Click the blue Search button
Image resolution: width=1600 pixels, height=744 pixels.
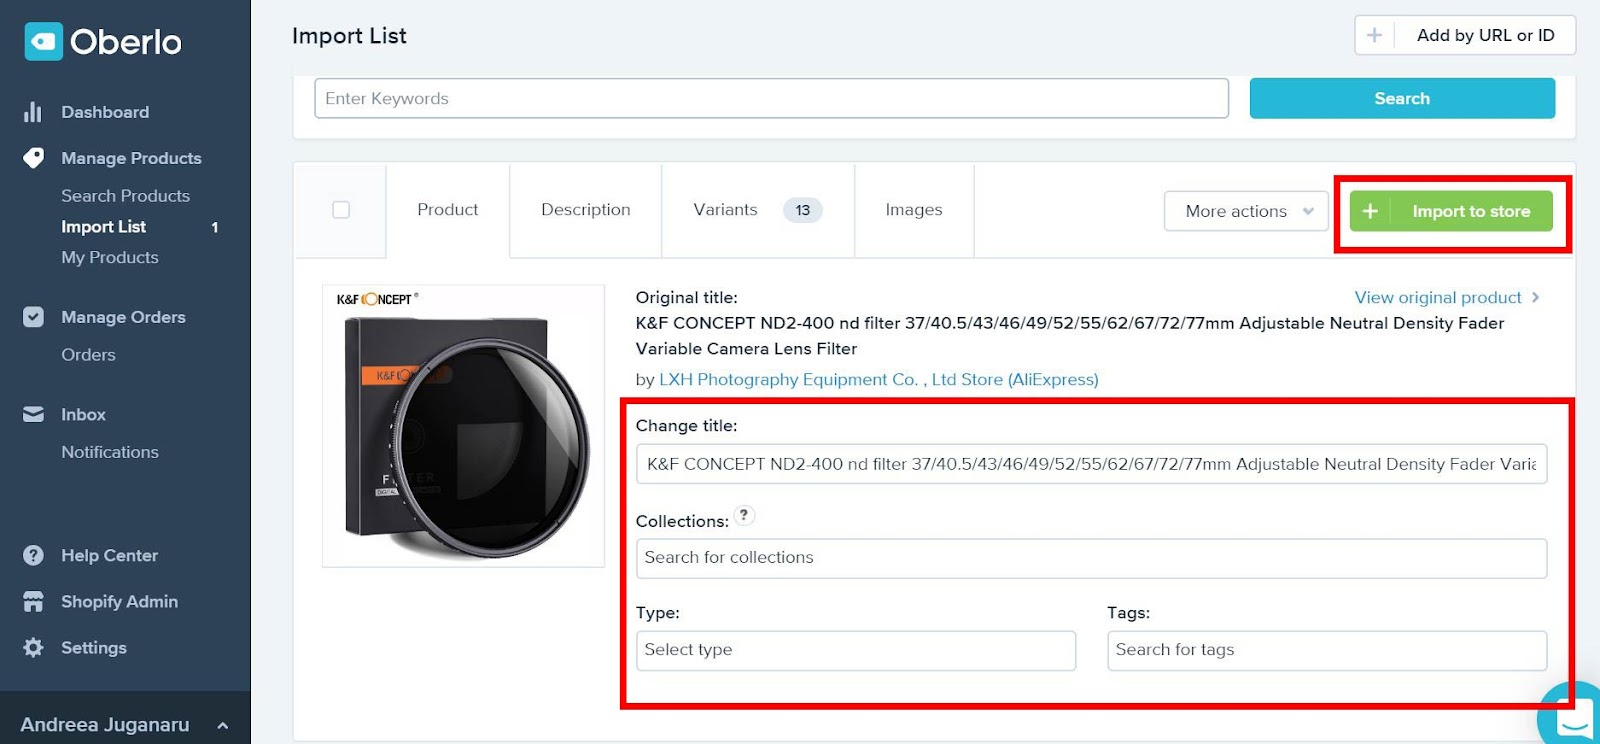pos(1402,98)
